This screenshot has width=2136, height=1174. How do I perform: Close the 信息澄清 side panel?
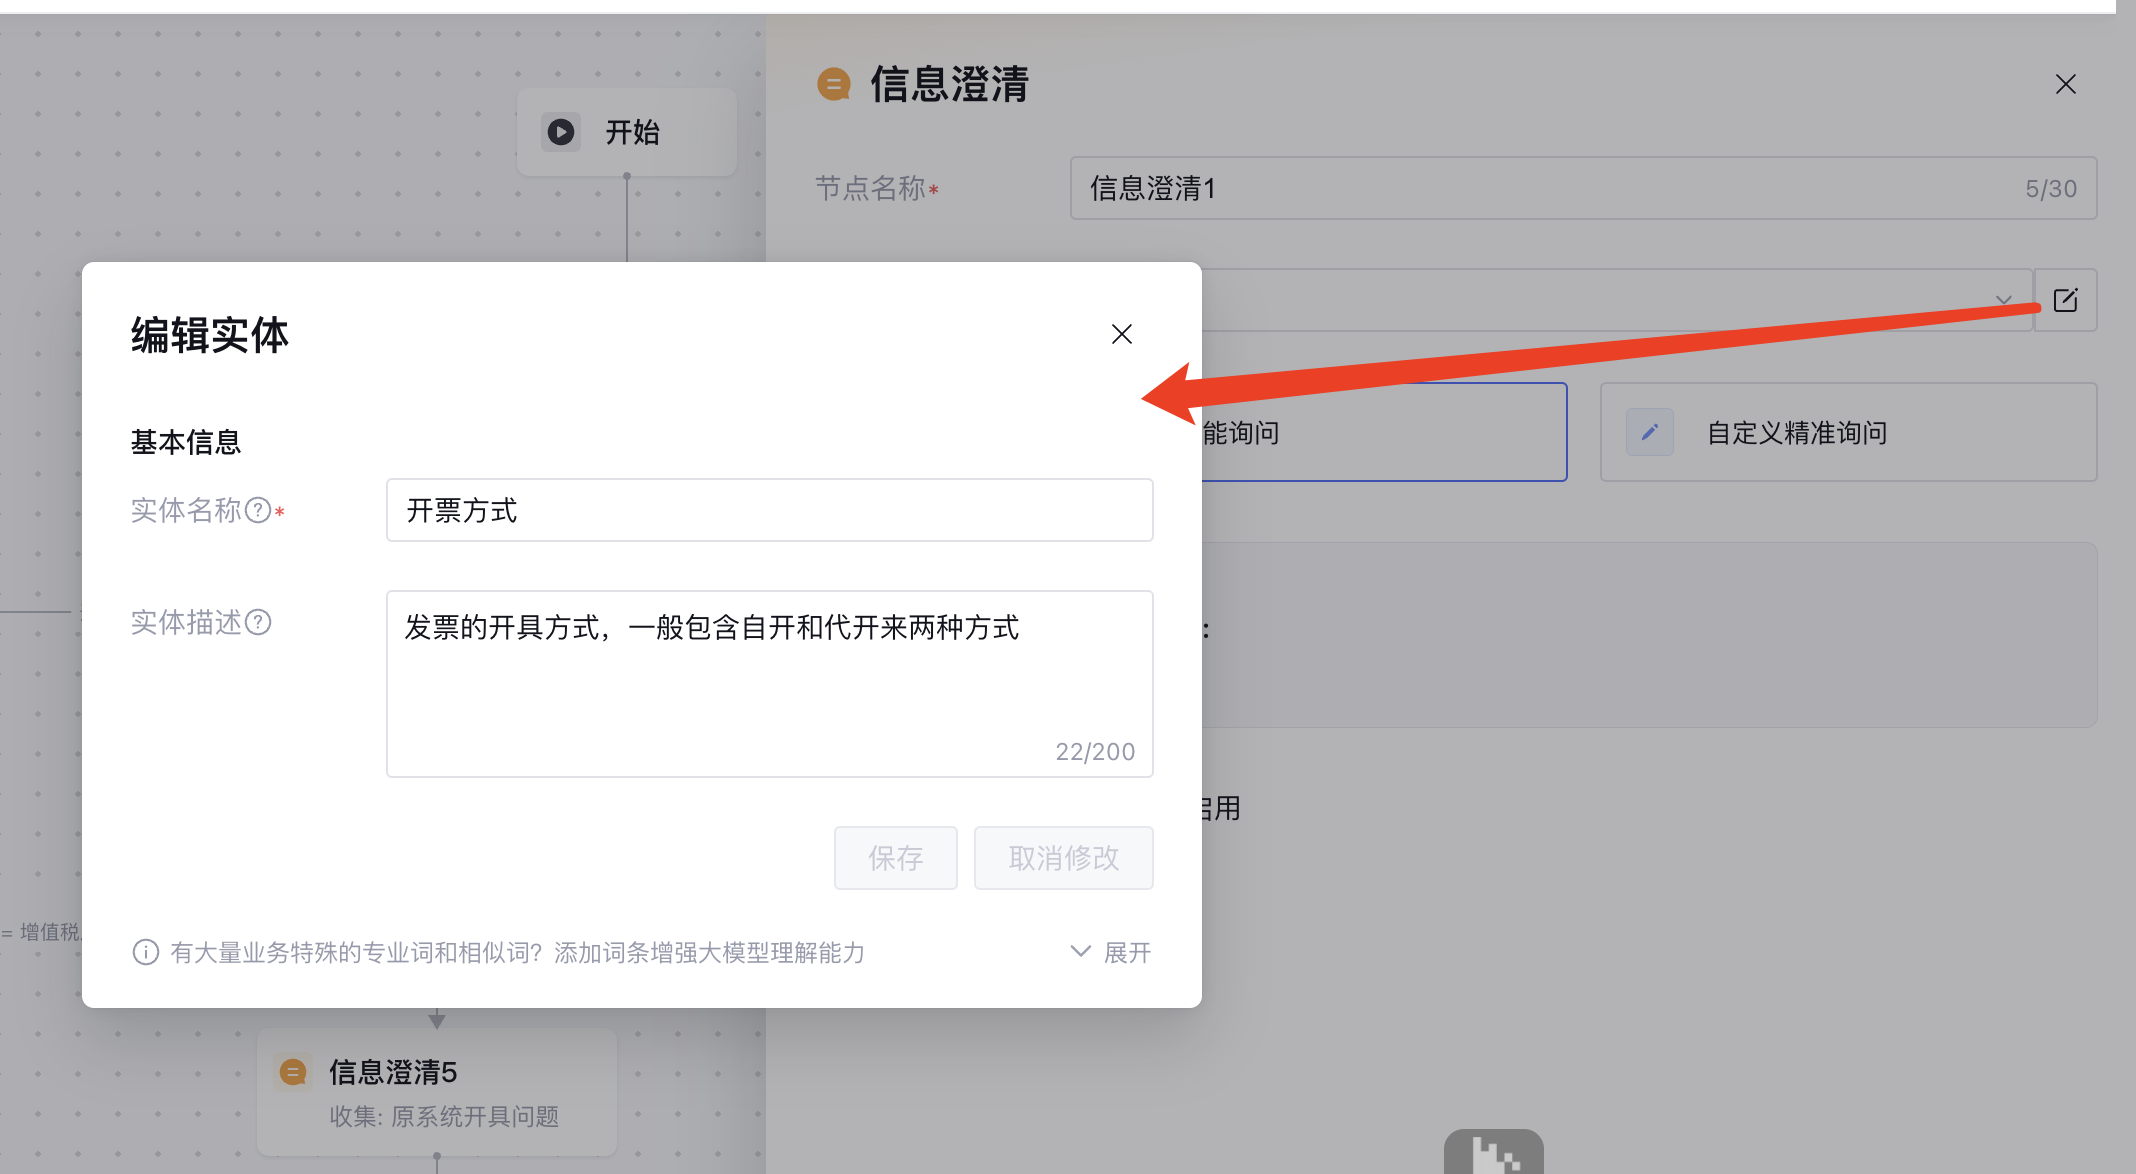click(2065, 84)
